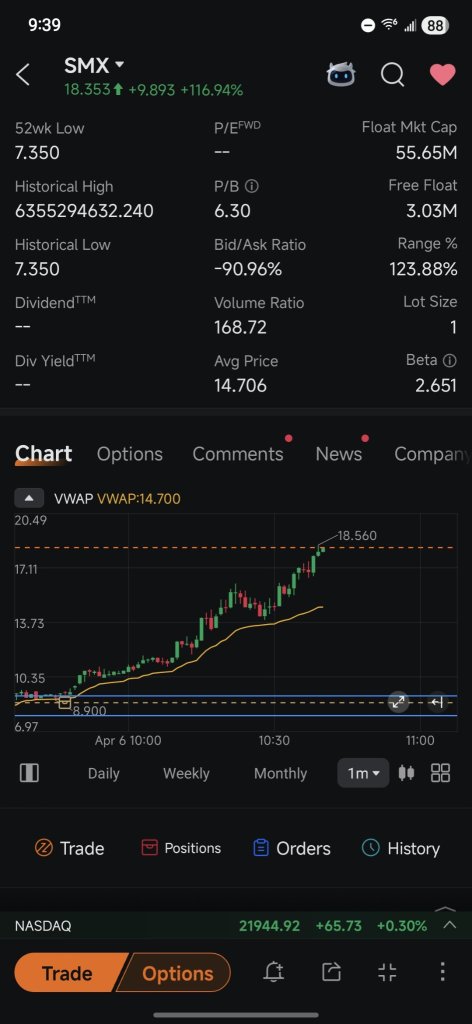This screenshot has height=1024, width=472.
Task: Open the grid multi-chart icon
Action: 441,773
